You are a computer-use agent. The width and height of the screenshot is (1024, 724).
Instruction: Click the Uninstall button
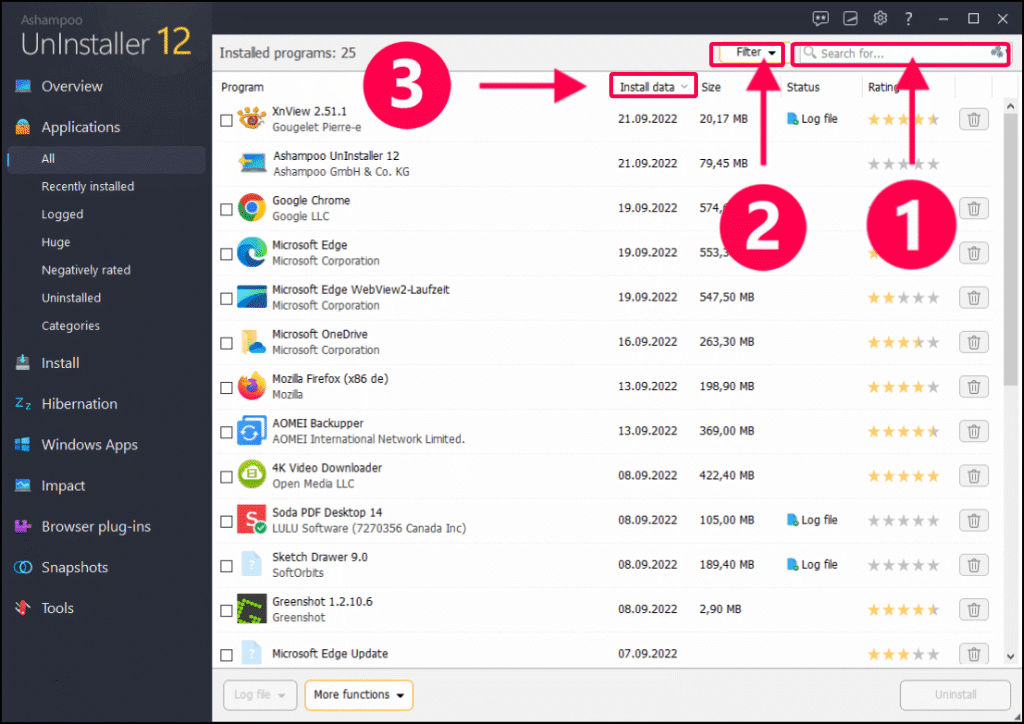(955, 695)
